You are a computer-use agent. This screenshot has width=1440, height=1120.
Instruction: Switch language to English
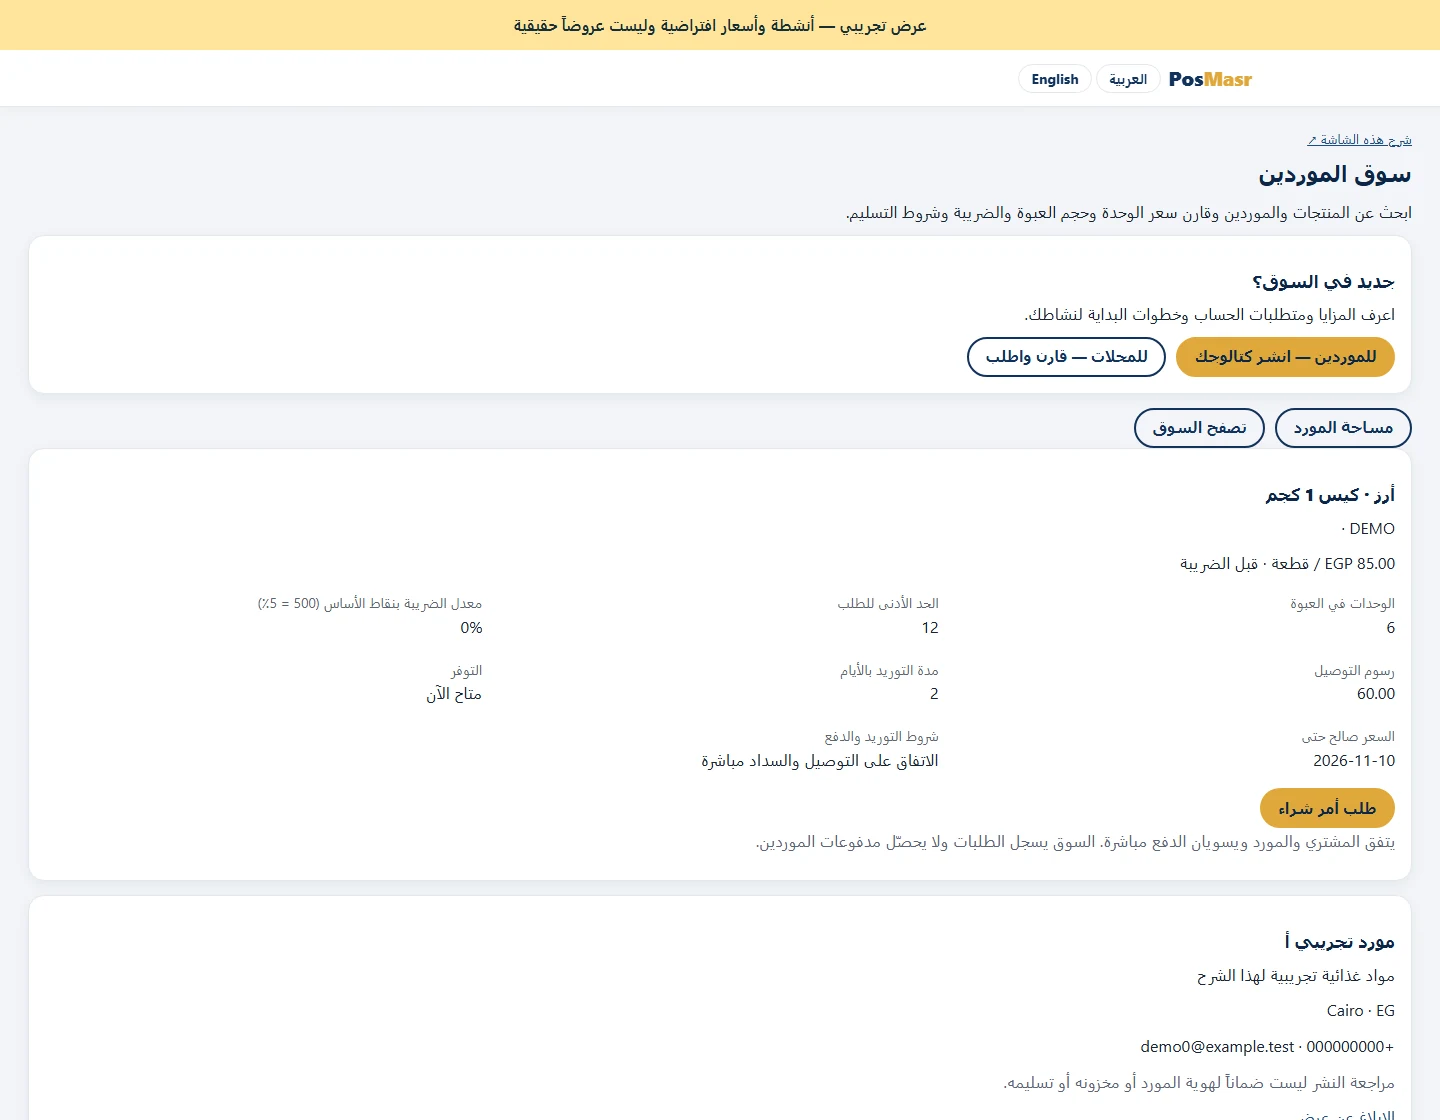(1055, 79)
